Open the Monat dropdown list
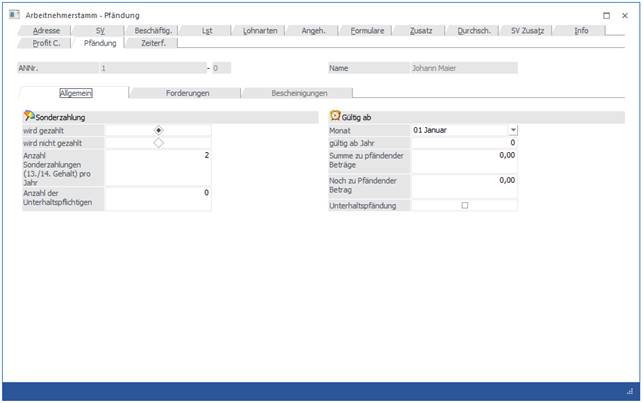The image size is (643, 403). coord(512,130)
